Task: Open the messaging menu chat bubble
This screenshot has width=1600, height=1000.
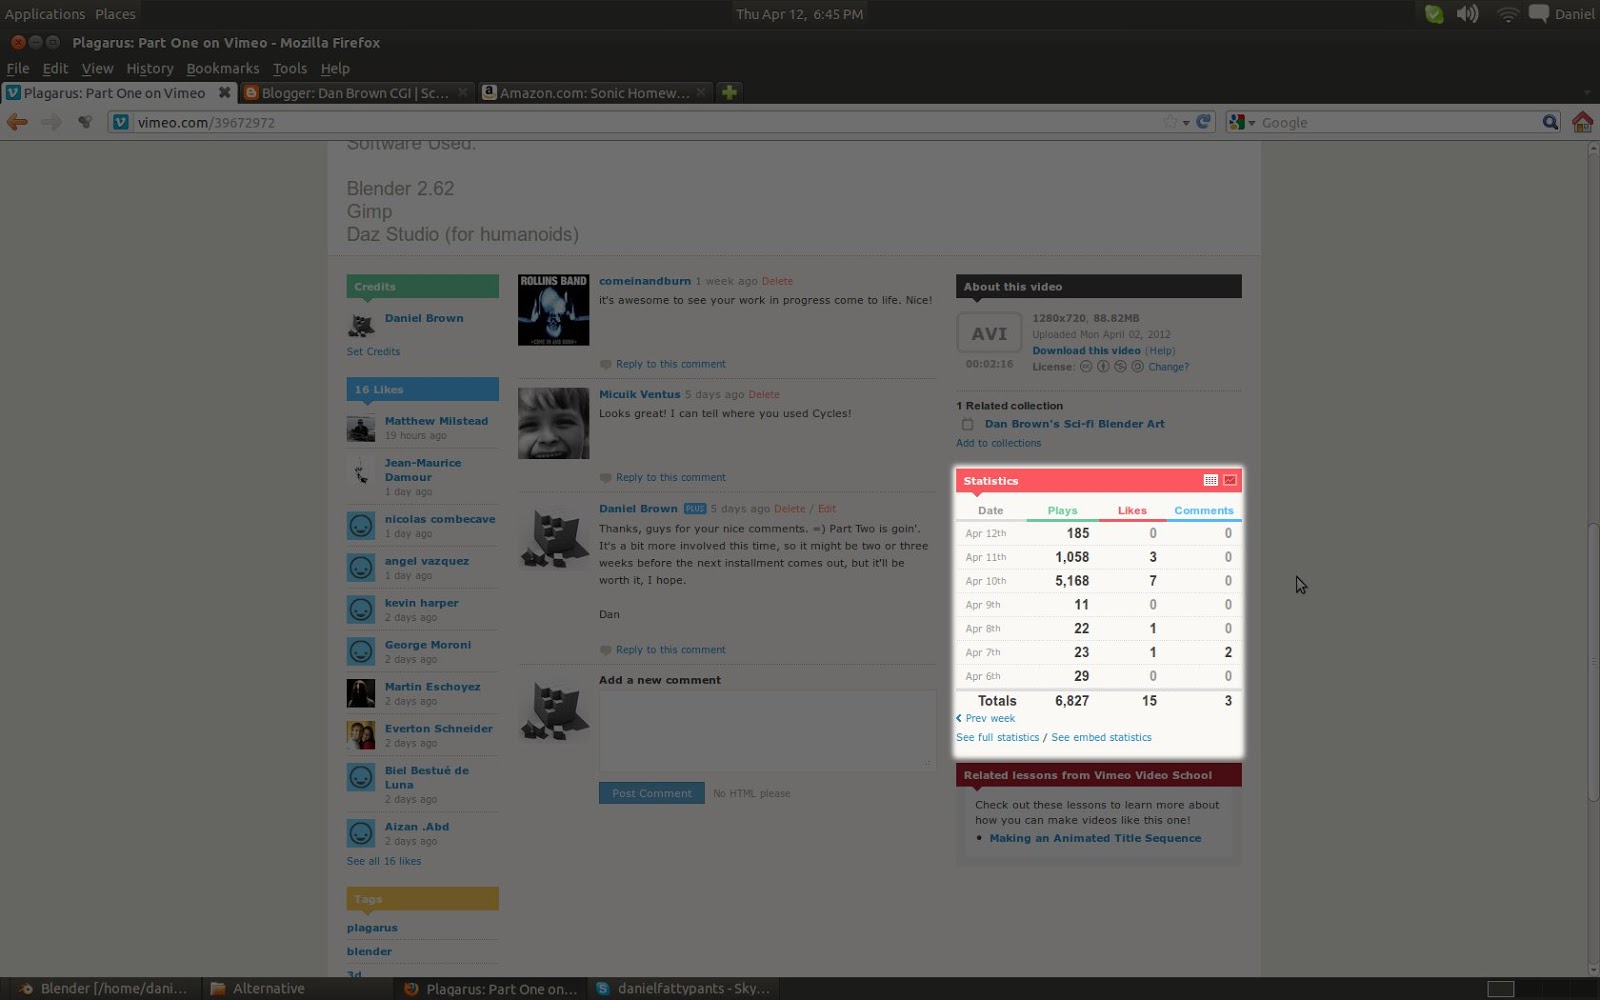Action: 1539,14
